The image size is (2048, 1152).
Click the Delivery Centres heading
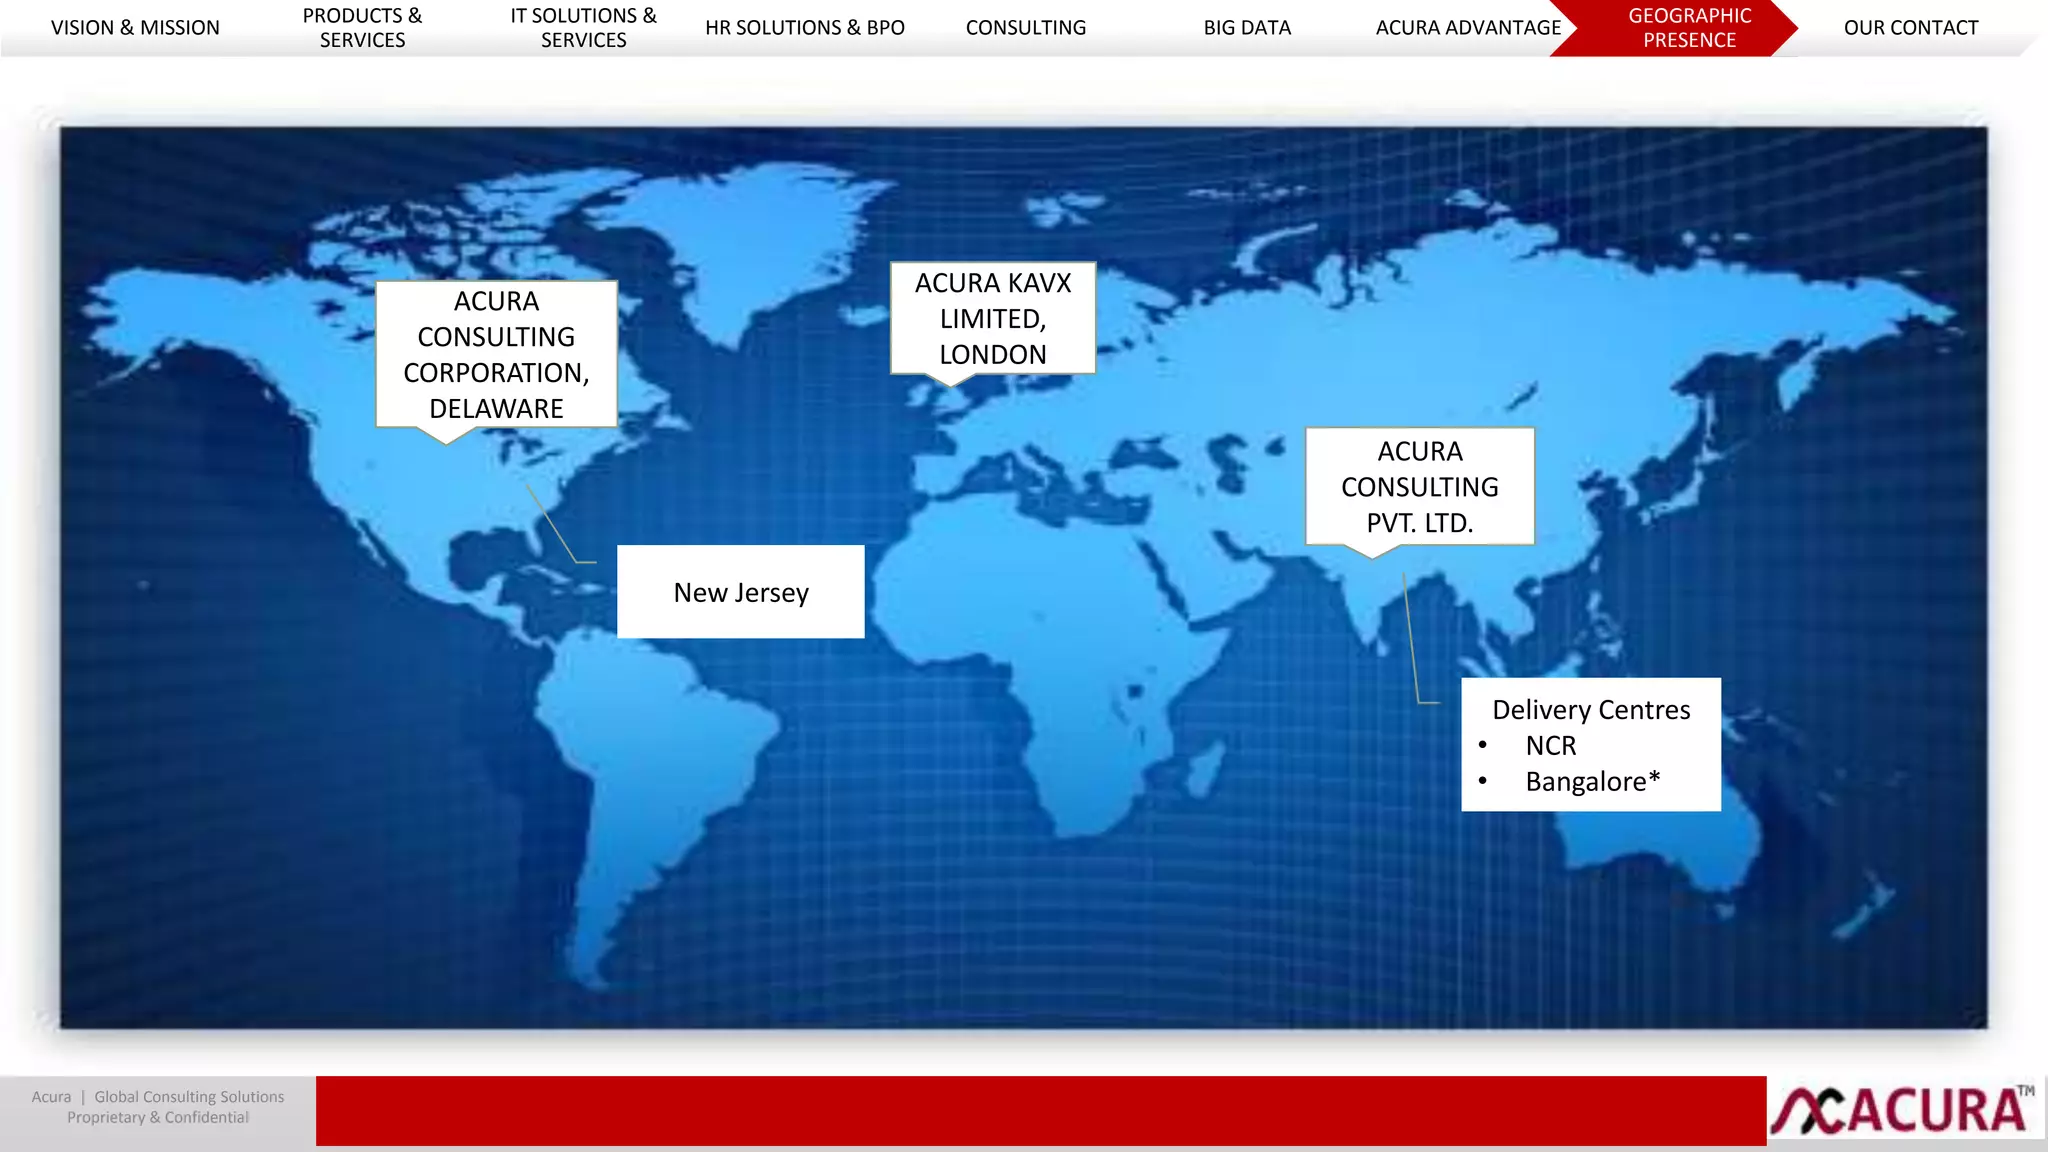pos(1591,710)
